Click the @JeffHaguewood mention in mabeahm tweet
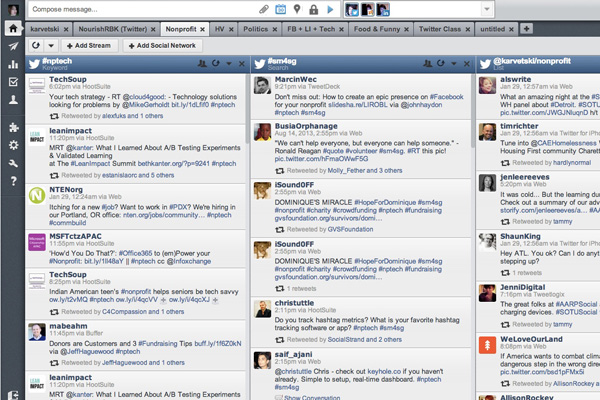The width and height of the screenshot is (600, 400). click(x=87, y=351)
